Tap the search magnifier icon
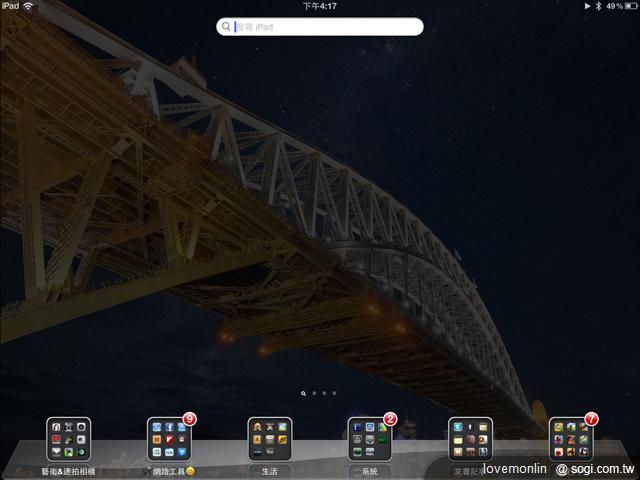Screen dimensions: 640x480 (227, 27)
